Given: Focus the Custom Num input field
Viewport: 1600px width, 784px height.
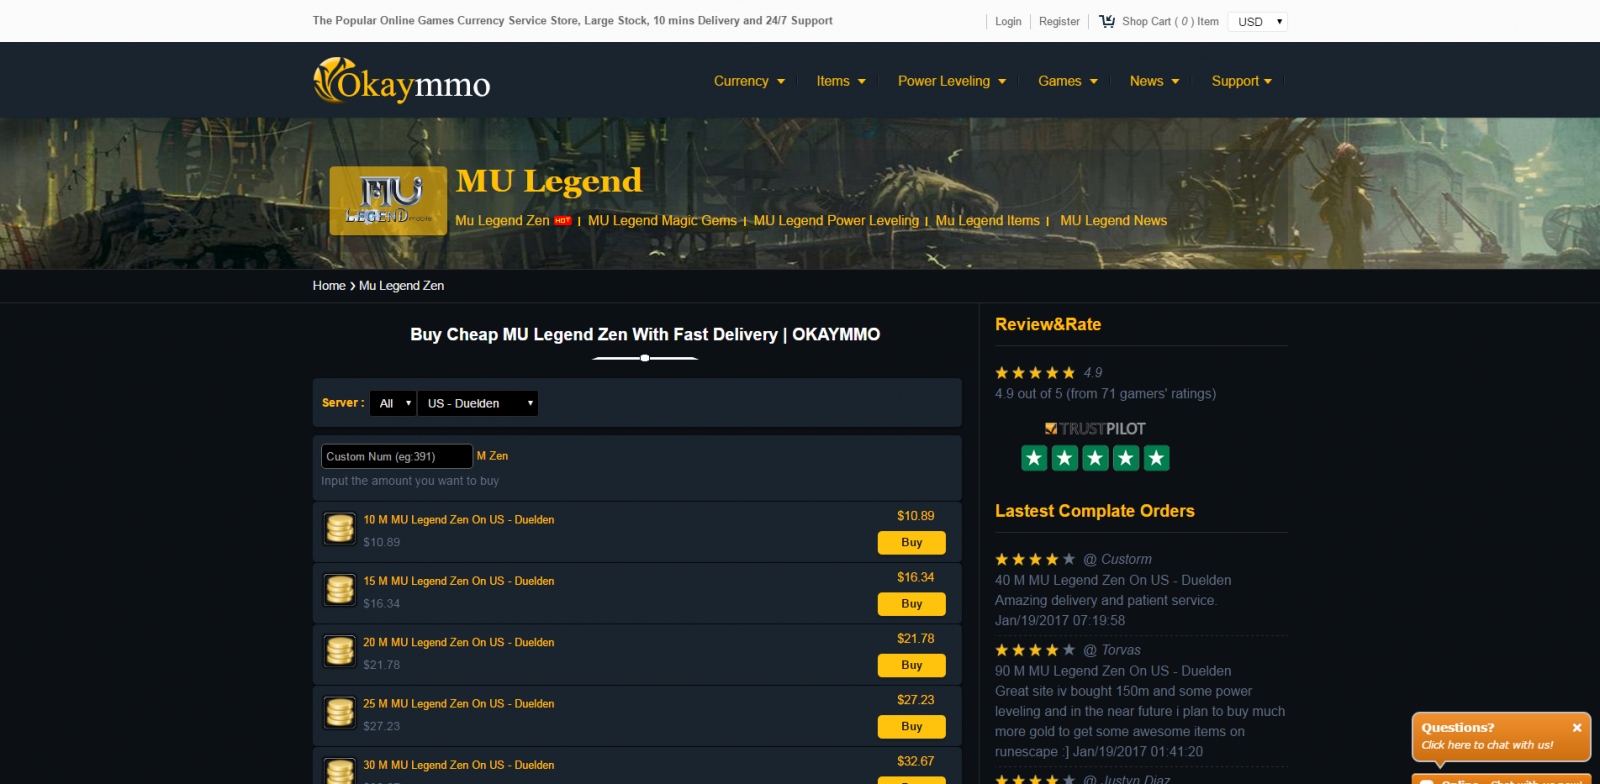Looking at the screenshot, I should pyautogui.click(x=396, y=456).
